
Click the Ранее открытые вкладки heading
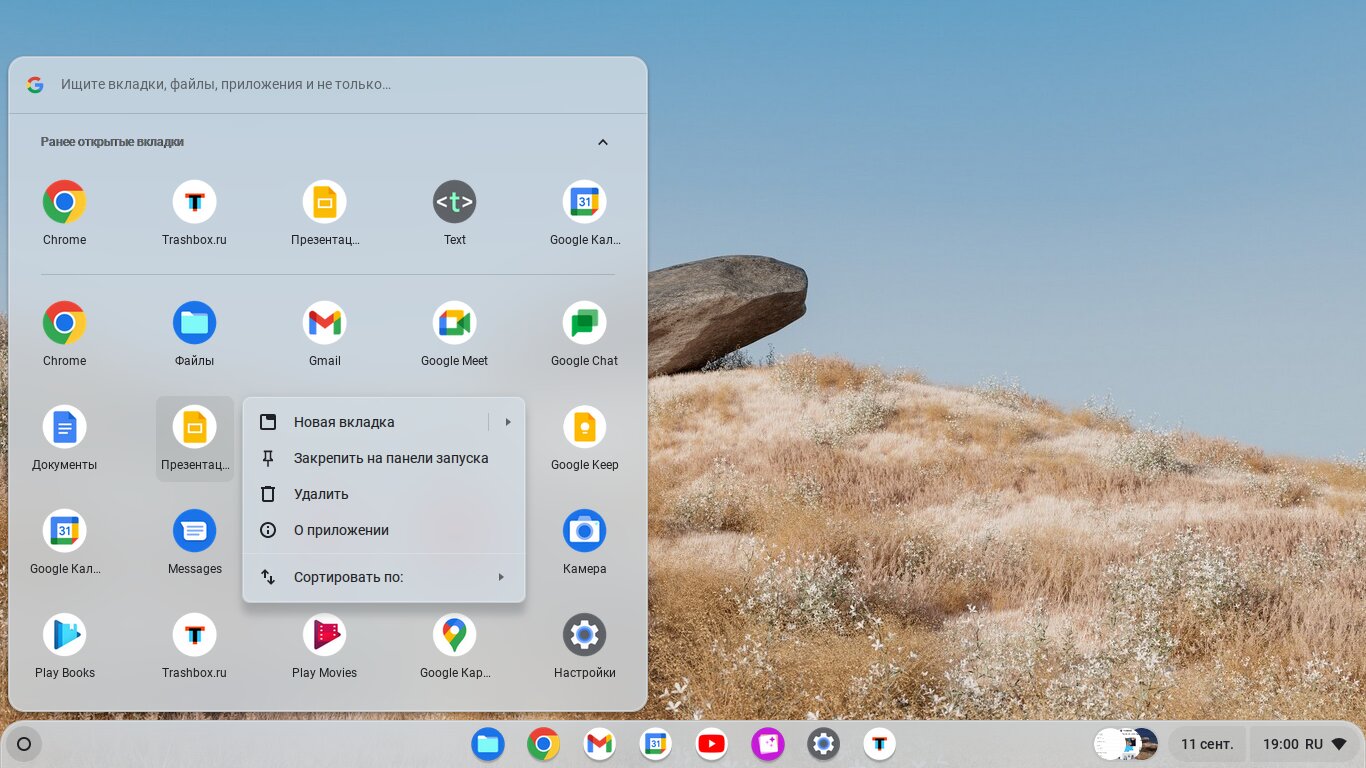click(x=112, y=142)
